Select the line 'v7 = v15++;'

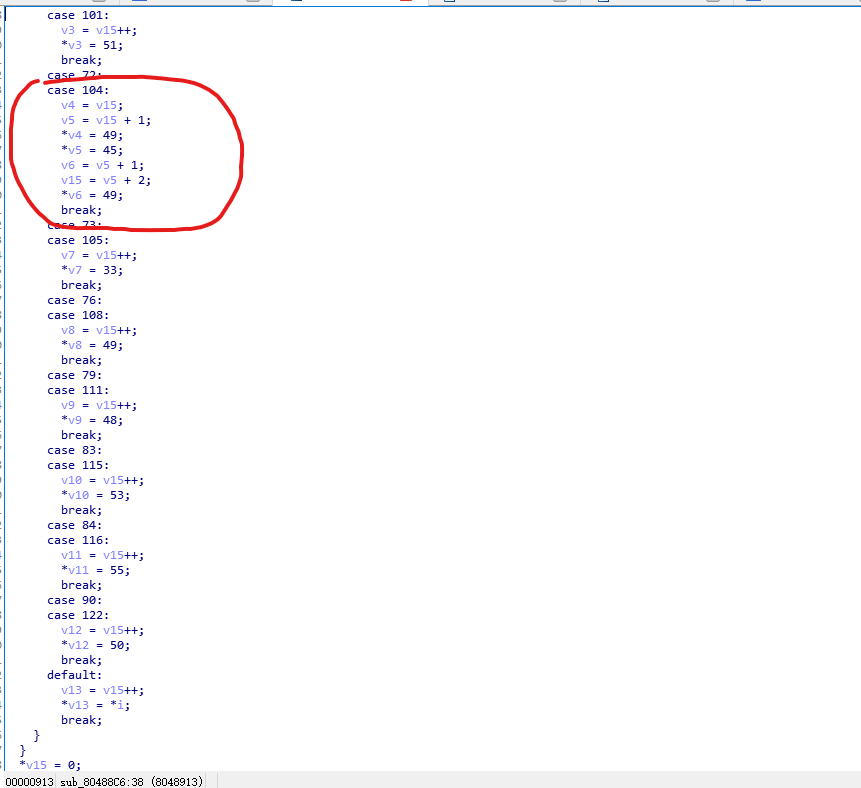99,255
